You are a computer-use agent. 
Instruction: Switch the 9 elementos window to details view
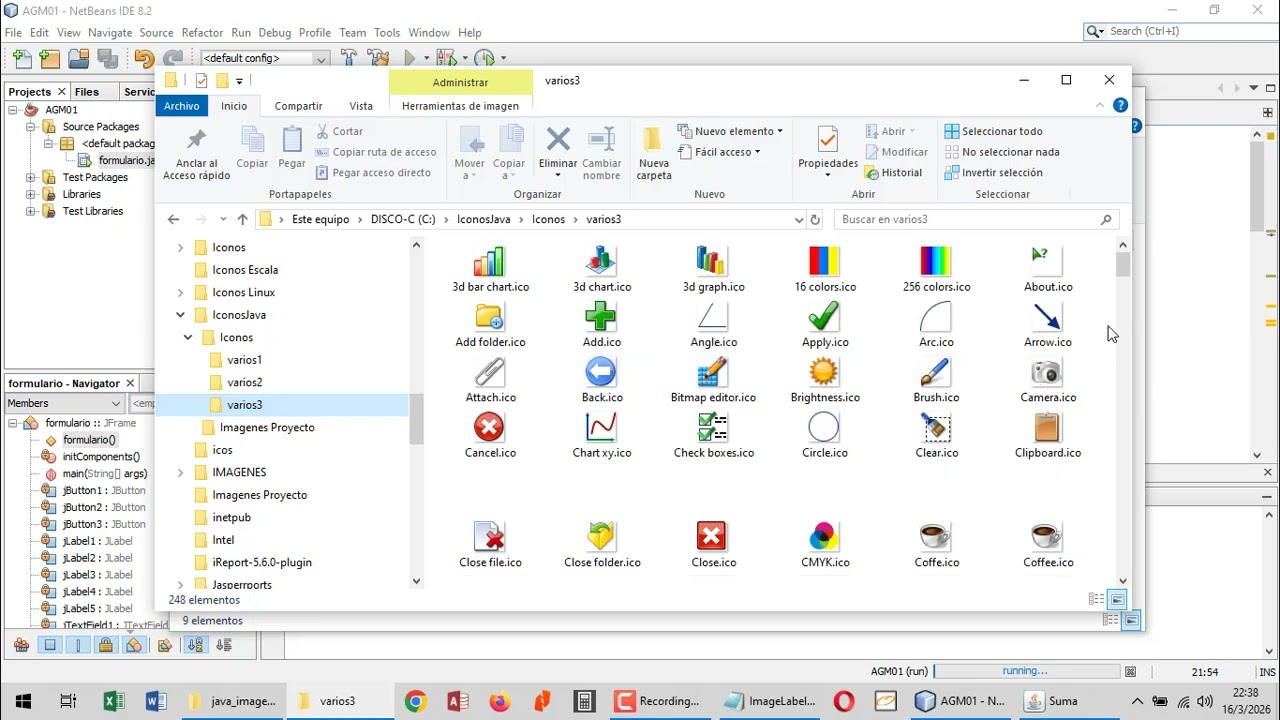pos(1110,620)
